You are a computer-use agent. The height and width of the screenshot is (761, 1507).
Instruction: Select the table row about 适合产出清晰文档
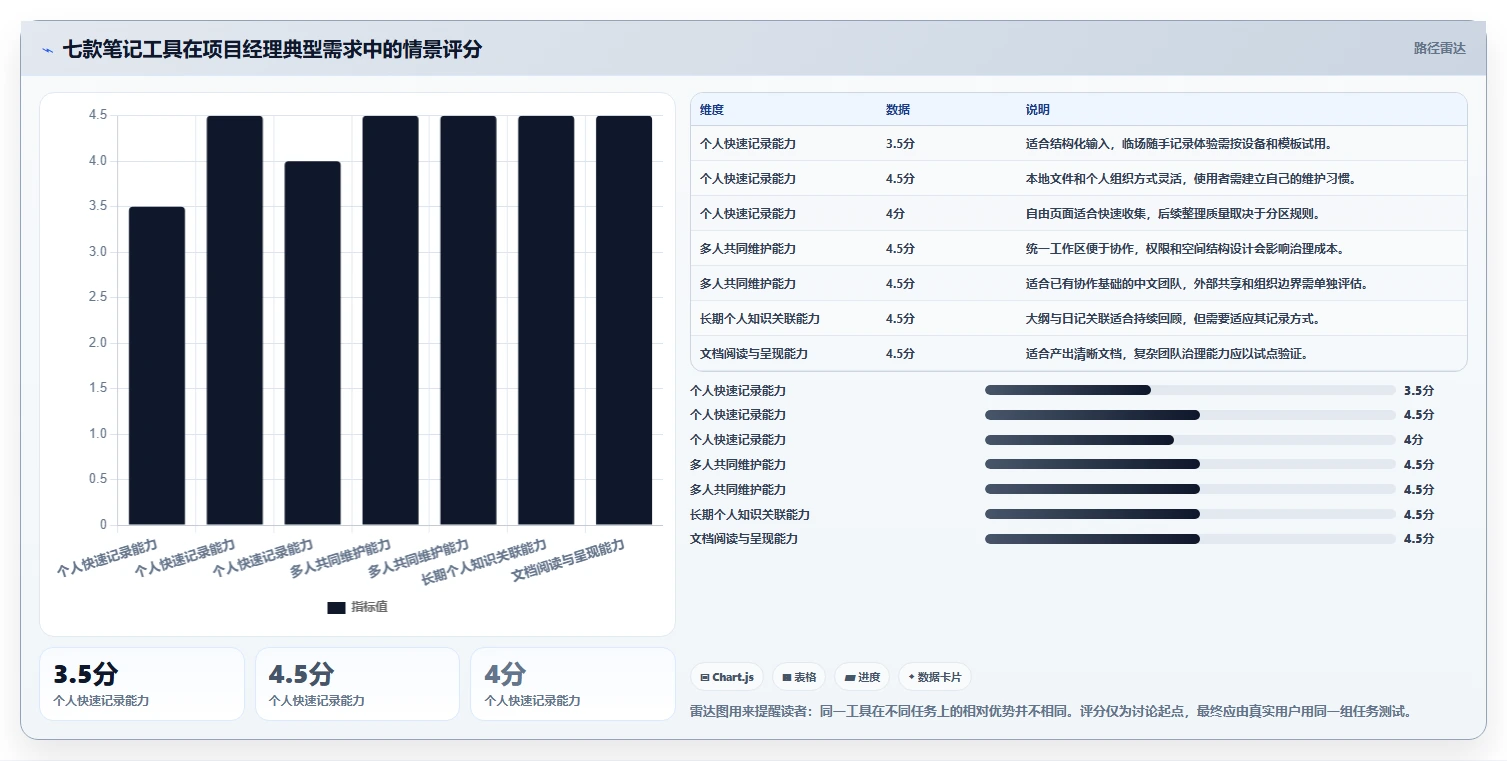click(1079, 354)
